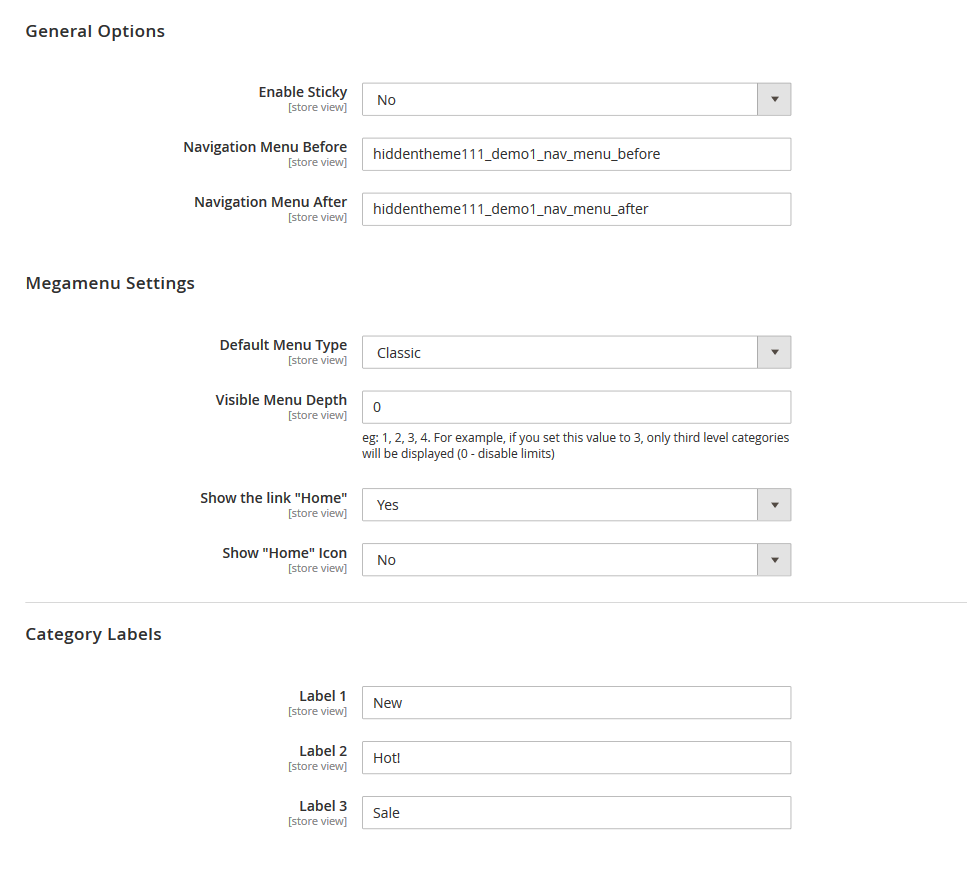
Task: Collapse the Category Labels section header
Action: 93,634
